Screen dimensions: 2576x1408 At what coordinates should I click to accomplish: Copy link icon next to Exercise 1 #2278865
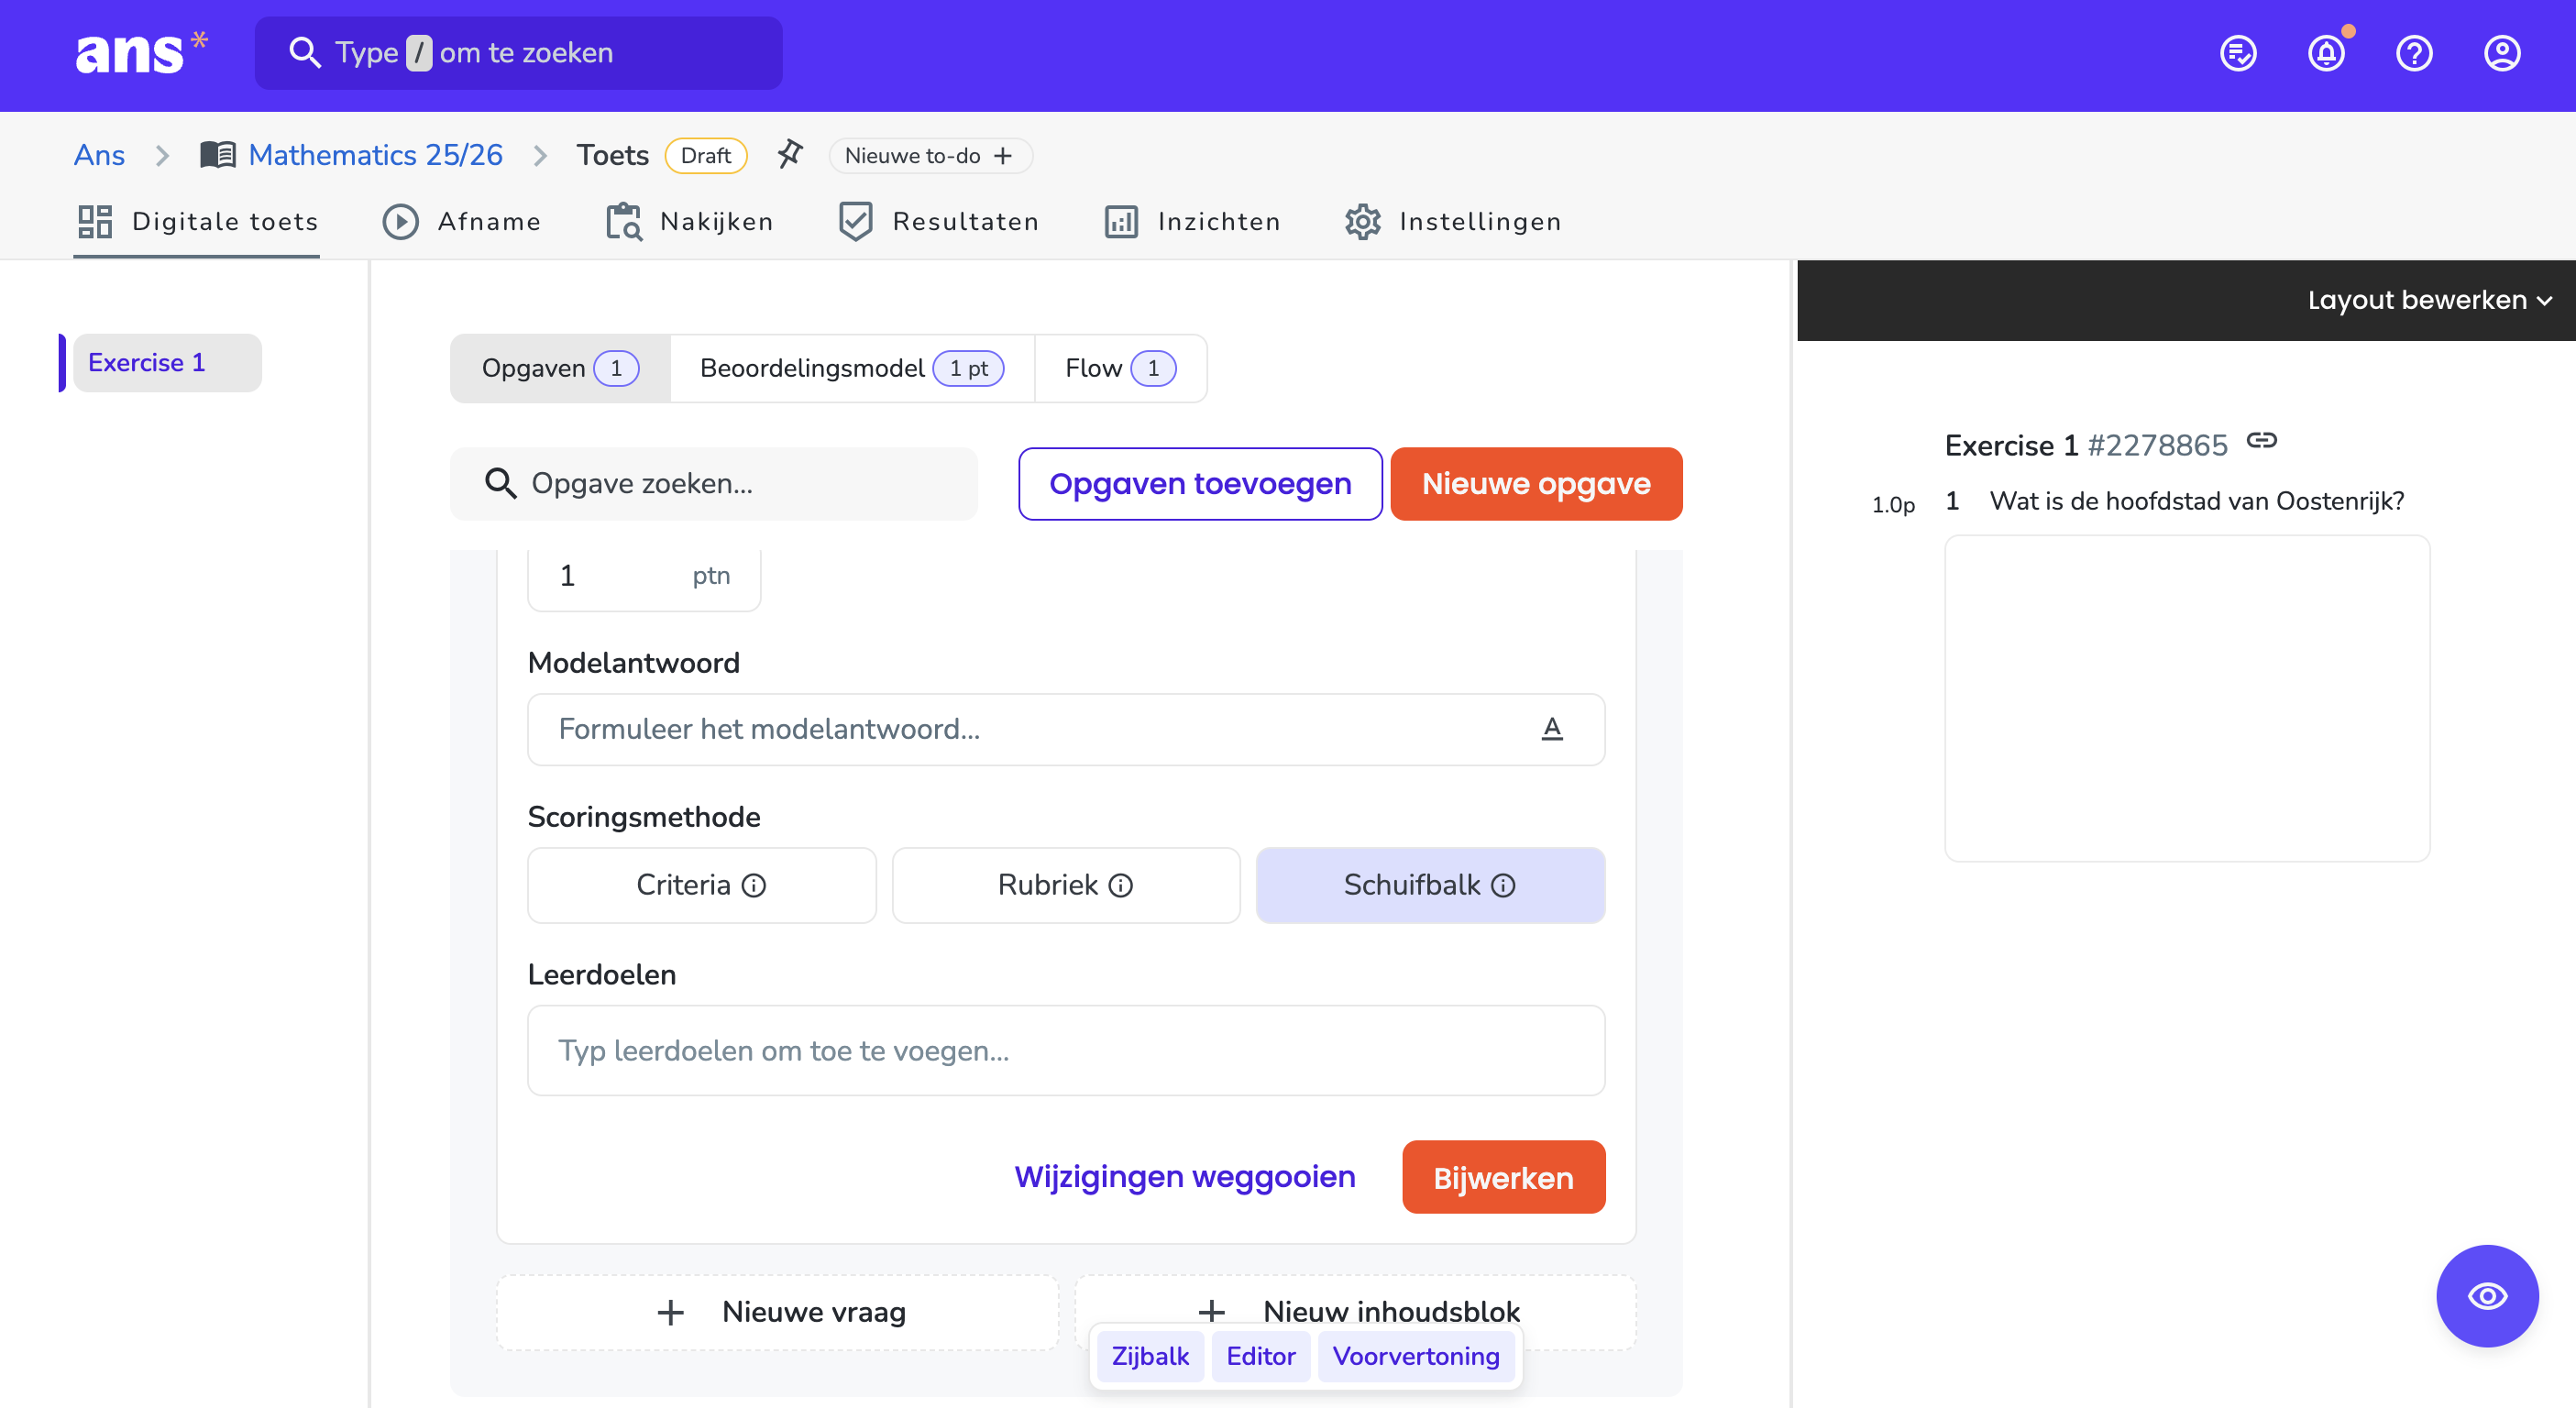click(x=2262, y=441)
